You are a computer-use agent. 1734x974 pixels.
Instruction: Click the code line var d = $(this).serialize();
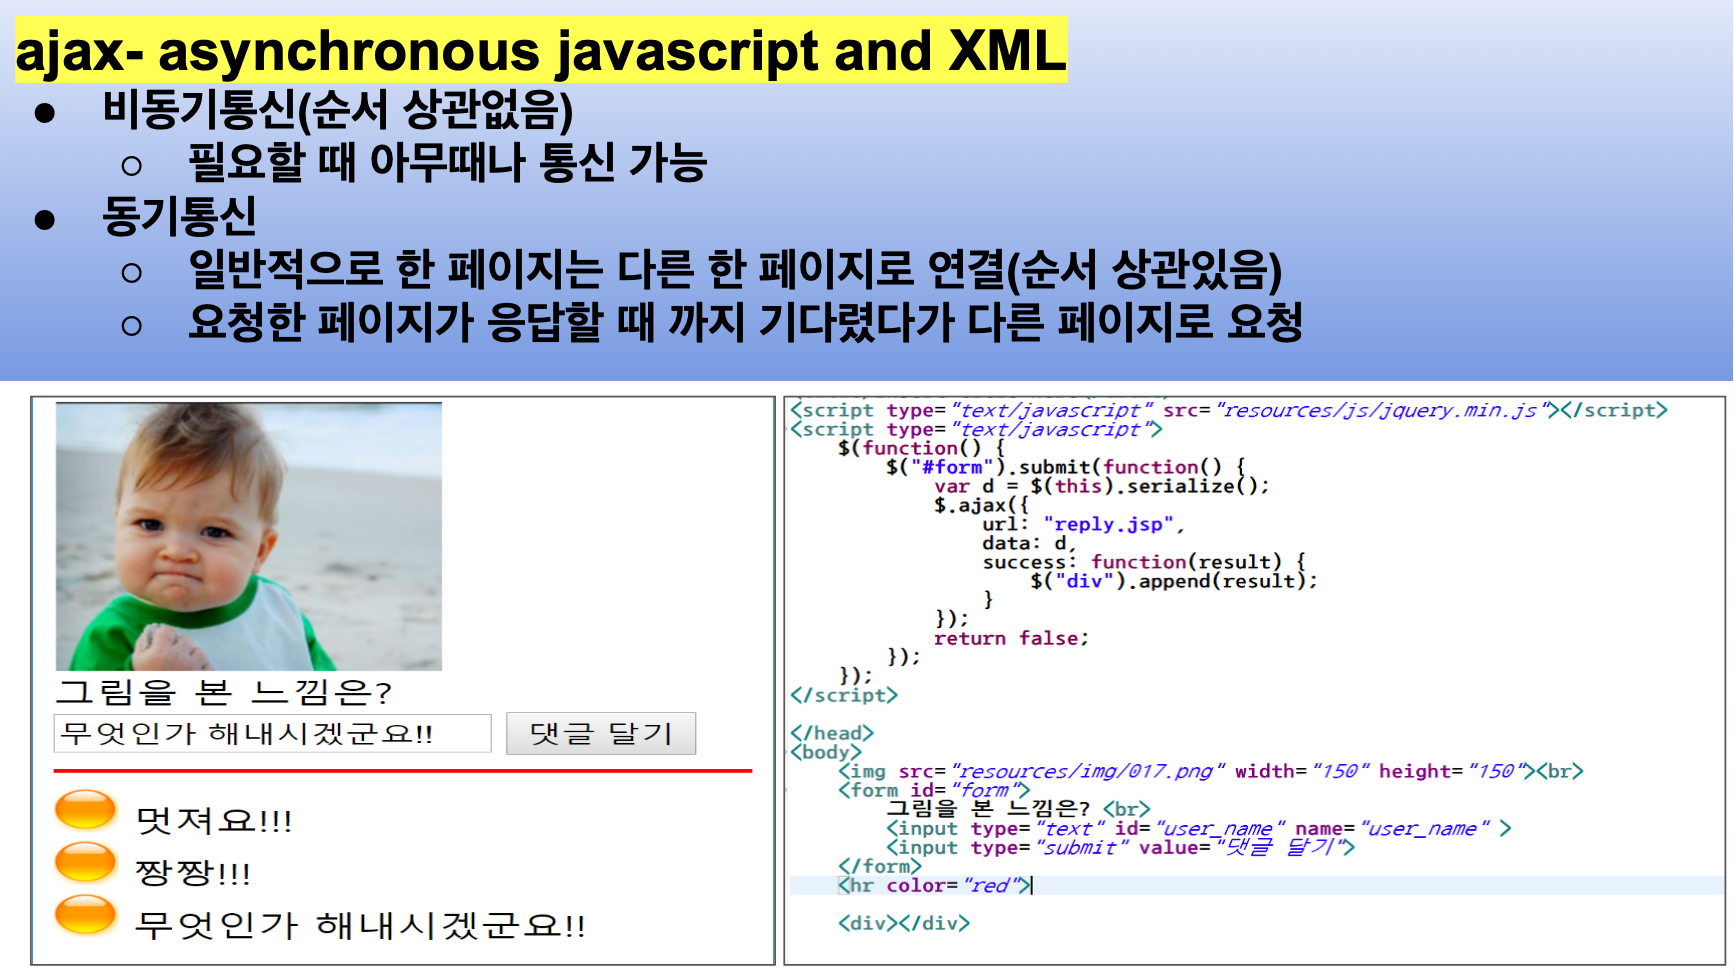pyautogui.click(x=1102, y=486)
